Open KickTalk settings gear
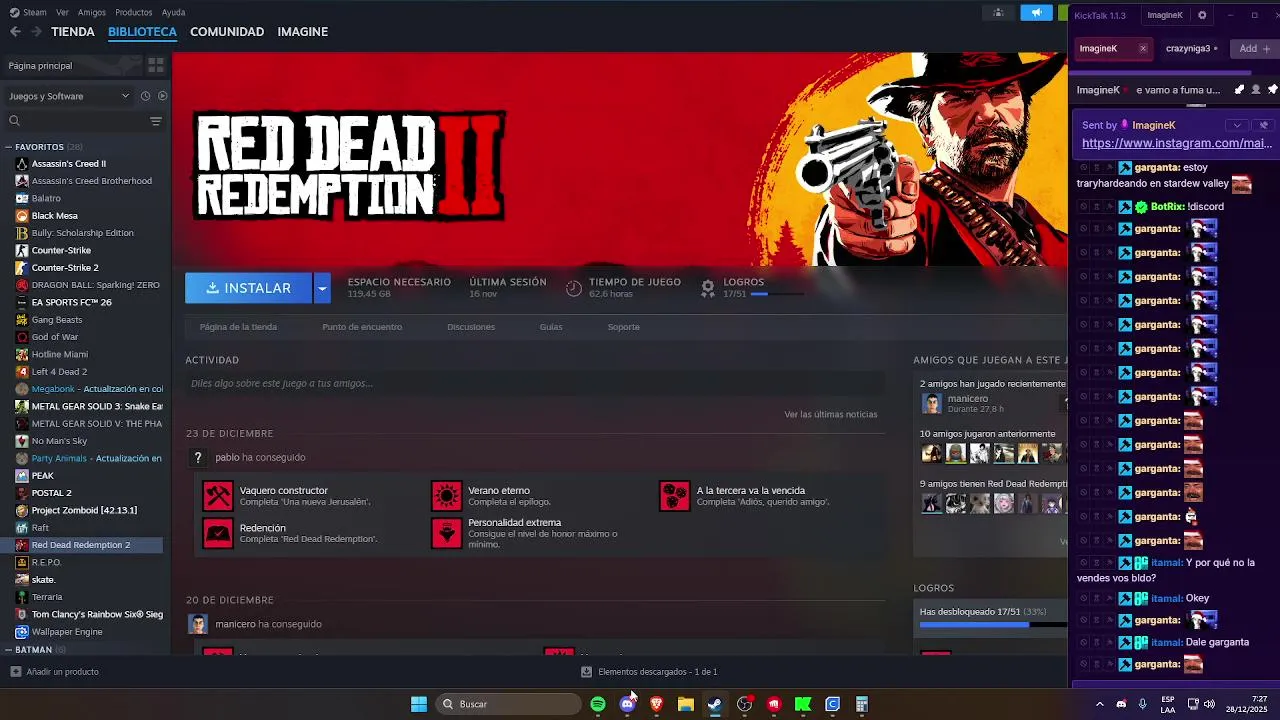The height and width of the screenshot is (720, 1280). pos(1202,15)
